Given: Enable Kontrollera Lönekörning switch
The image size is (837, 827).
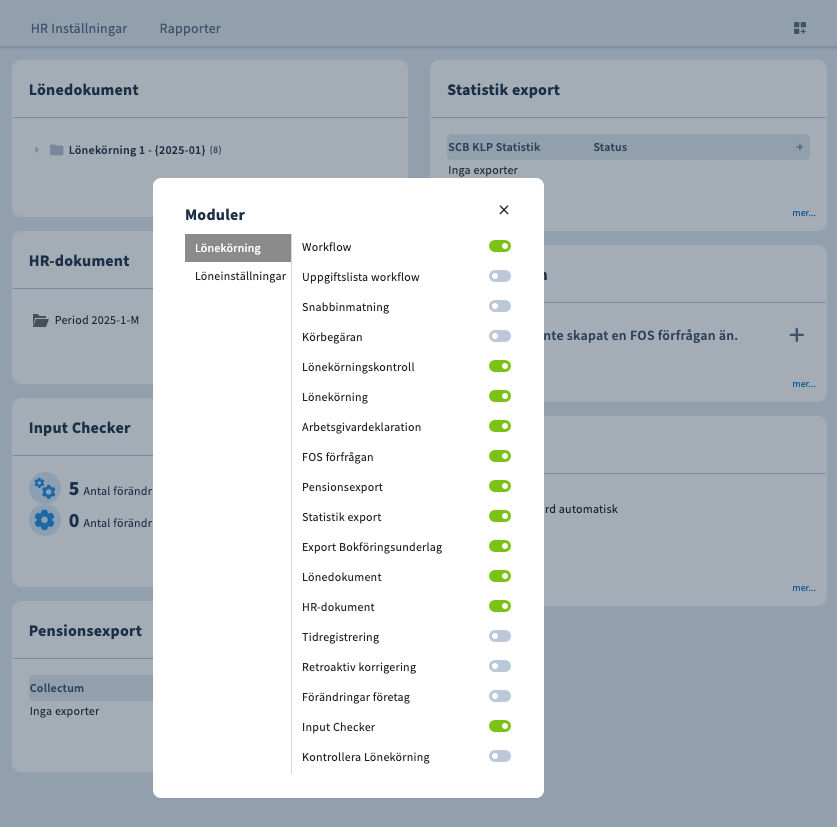Looking at the screenshot, I should (500, 756).
